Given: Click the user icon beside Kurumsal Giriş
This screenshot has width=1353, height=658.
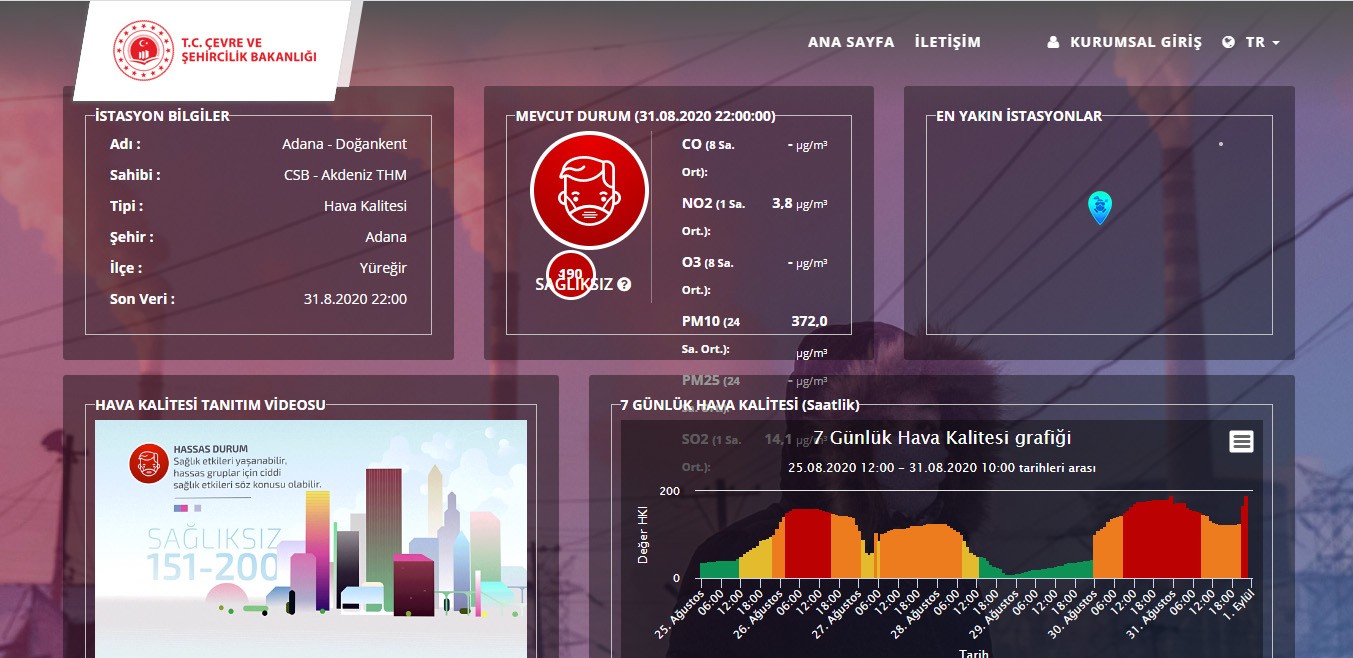Looking at the screenshot, I should [1053, 43].
